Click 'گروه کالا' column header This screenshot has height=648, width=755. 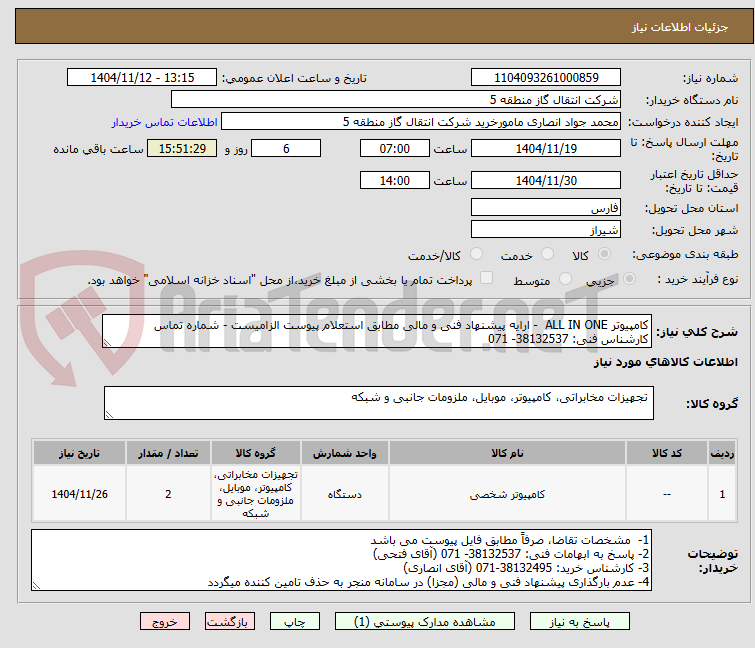point(256,453)
